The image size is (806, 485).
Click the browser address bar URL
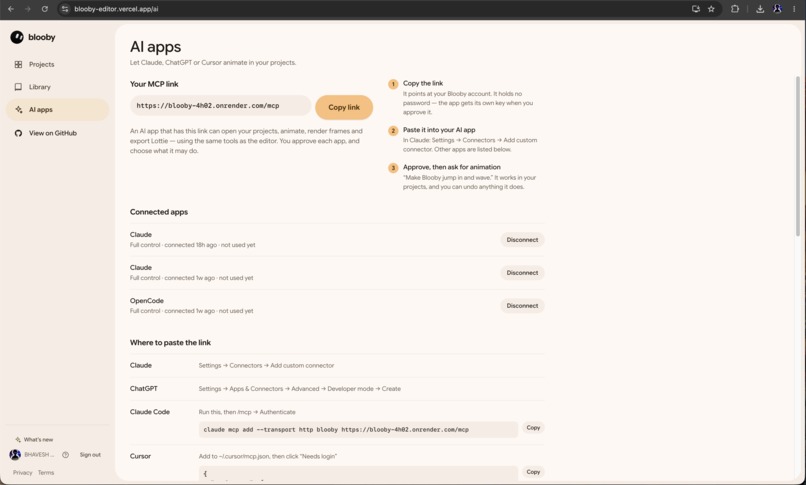coord(117,9)
